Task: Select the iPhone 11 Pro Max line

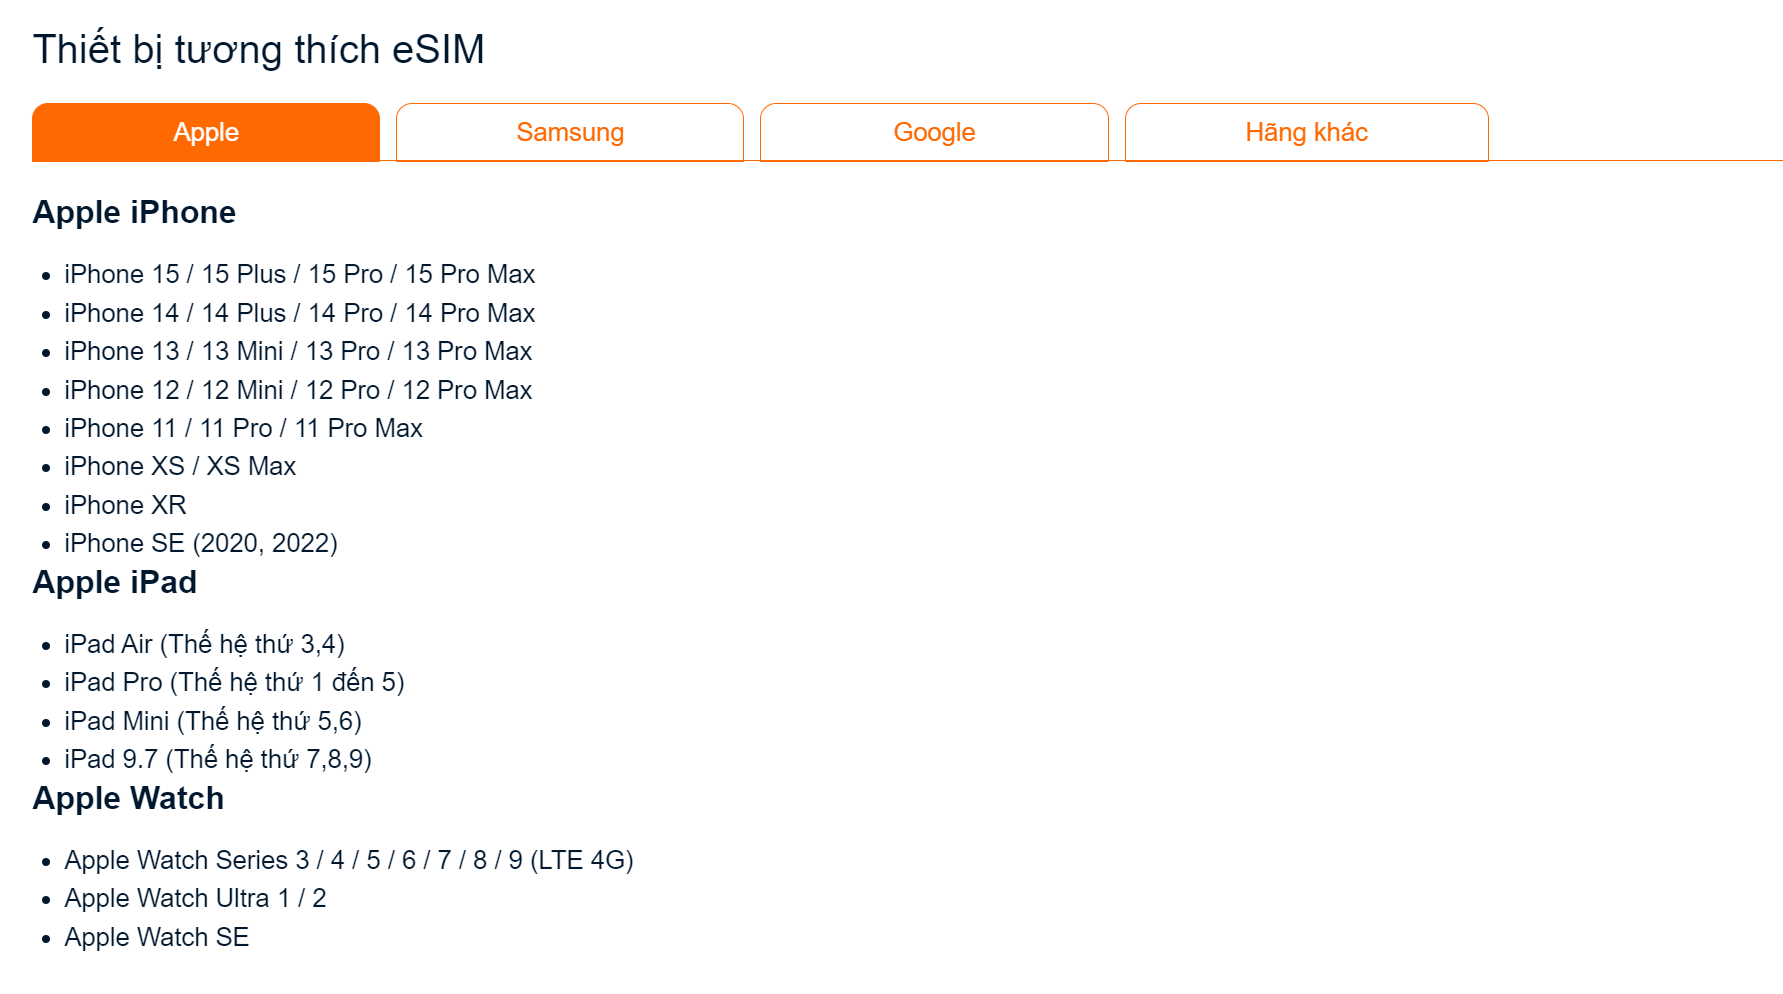Action: coord(243,428)
